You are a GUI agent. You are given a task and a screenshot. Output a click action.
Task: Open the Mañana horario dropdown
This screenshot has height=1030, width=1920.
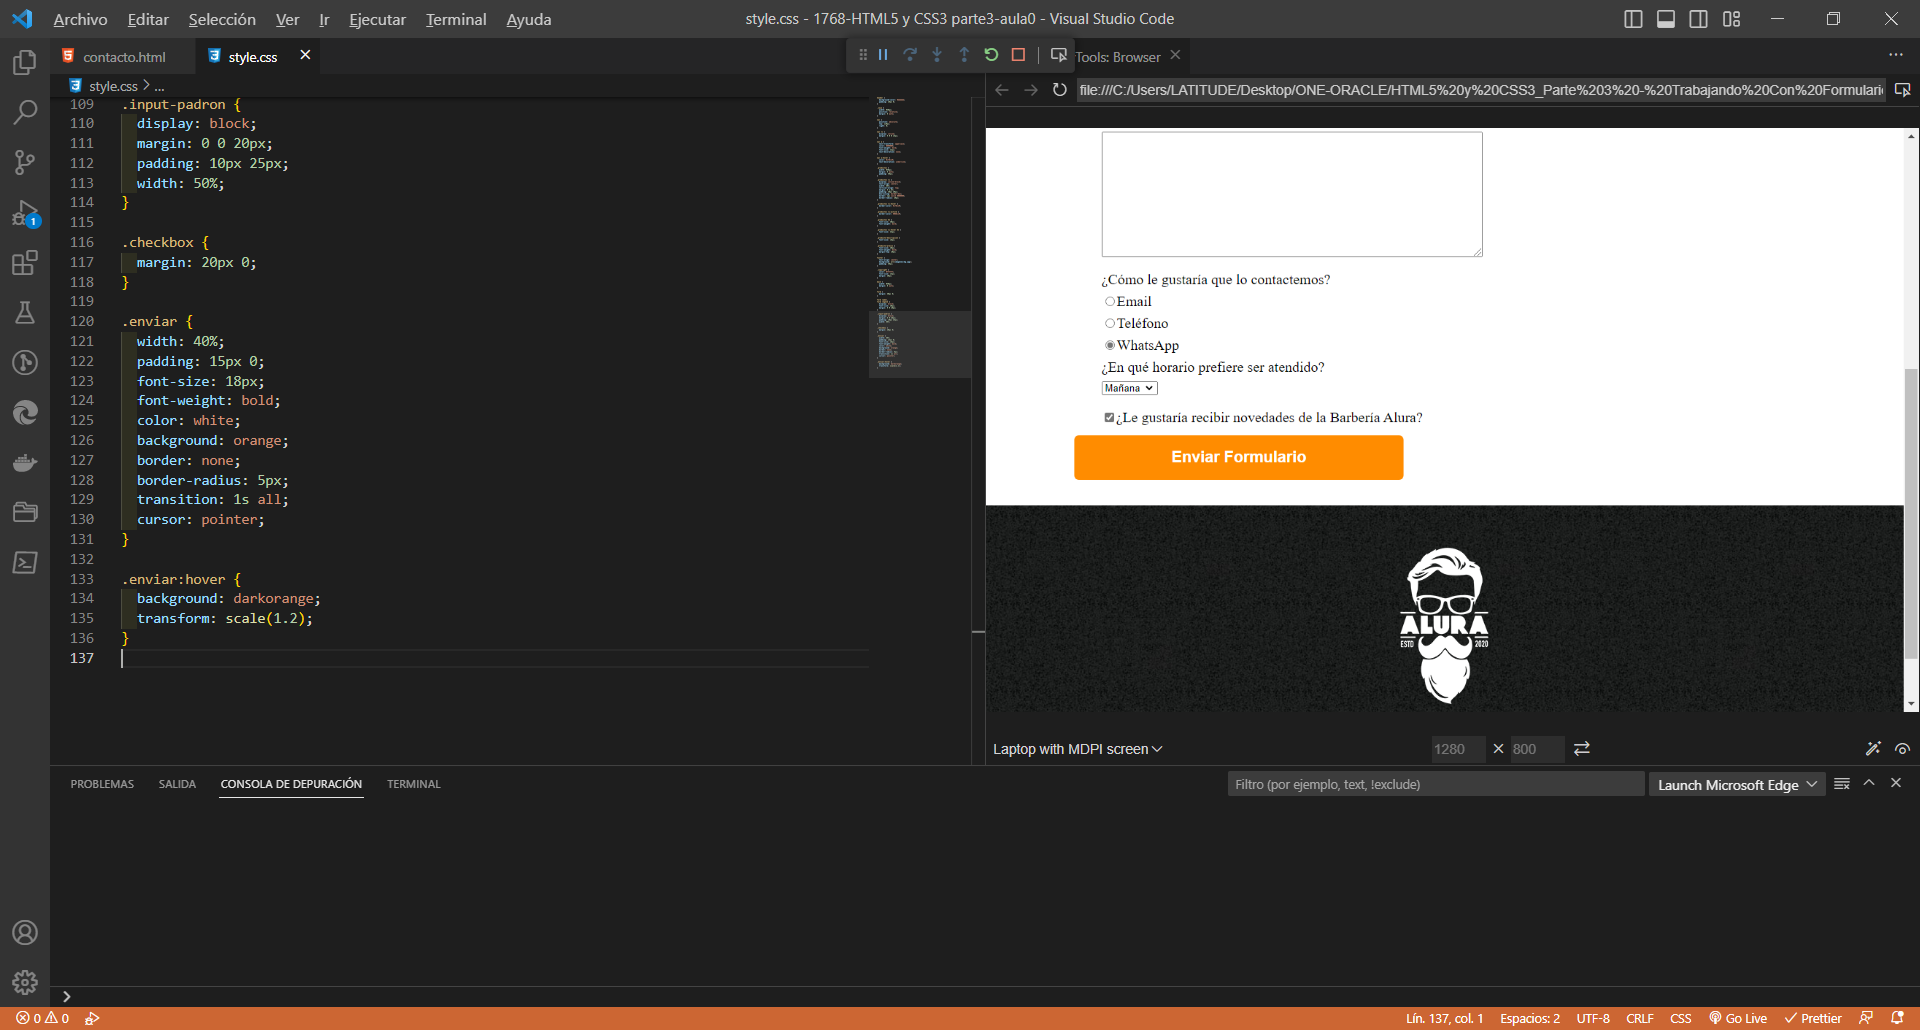1130,388
